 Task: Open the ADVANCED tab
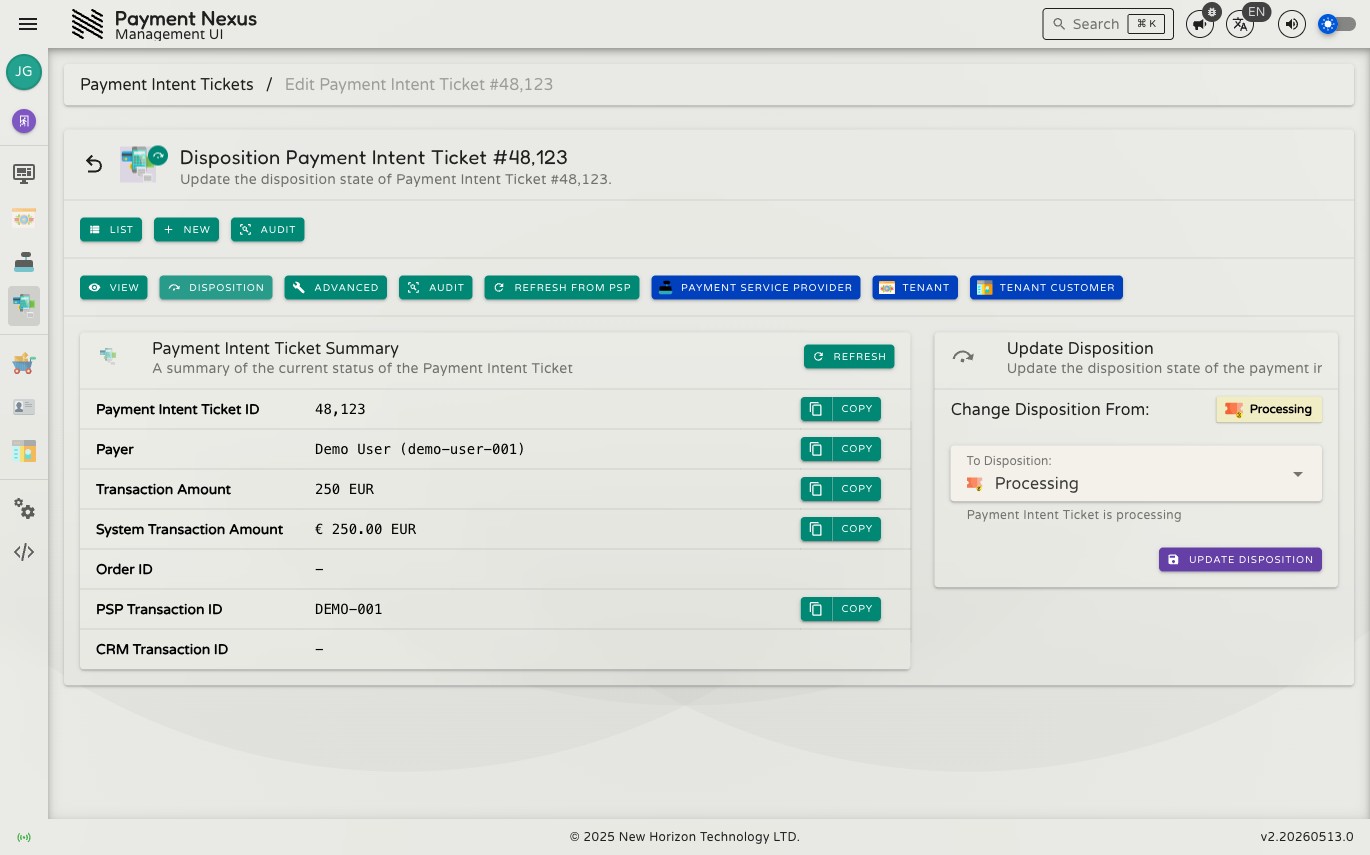(x=336, y=288)
